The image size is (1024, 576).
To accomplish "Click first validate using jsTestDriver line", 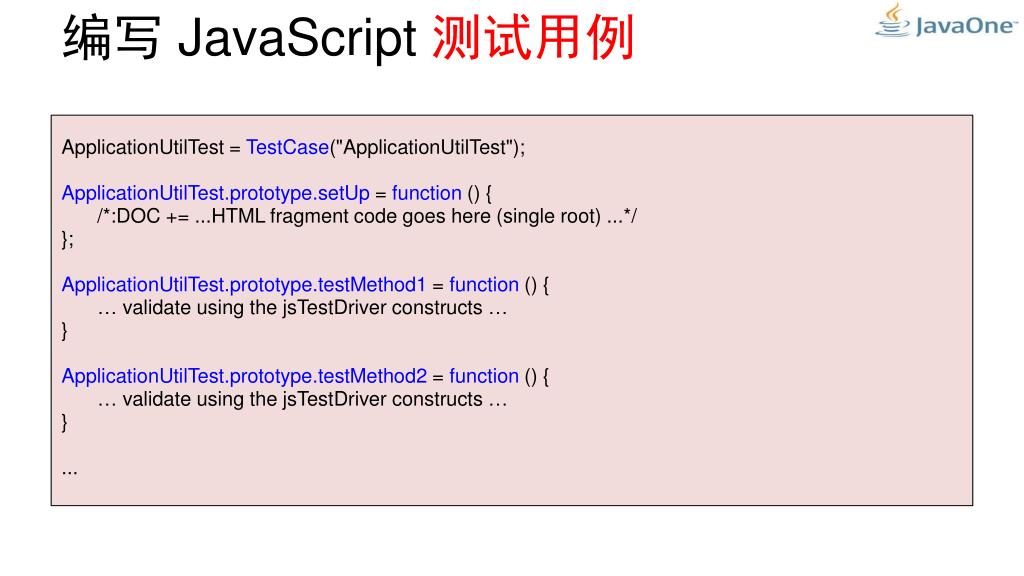I will [x=302, y=308].
